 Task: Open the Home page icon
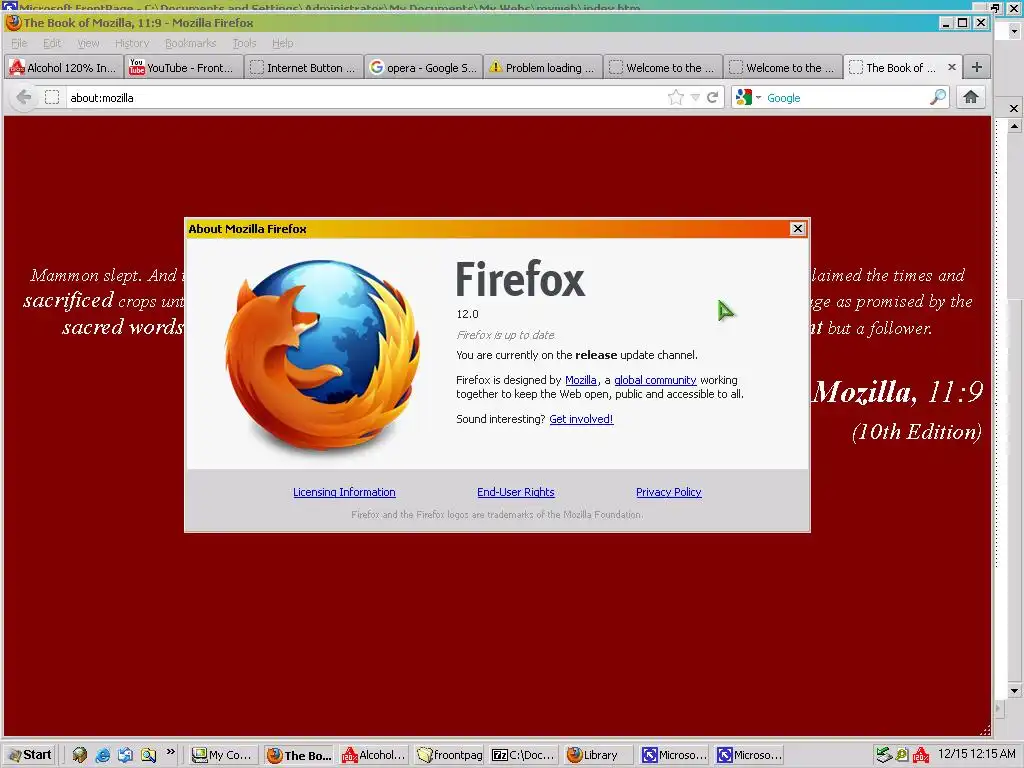[971, 98]
